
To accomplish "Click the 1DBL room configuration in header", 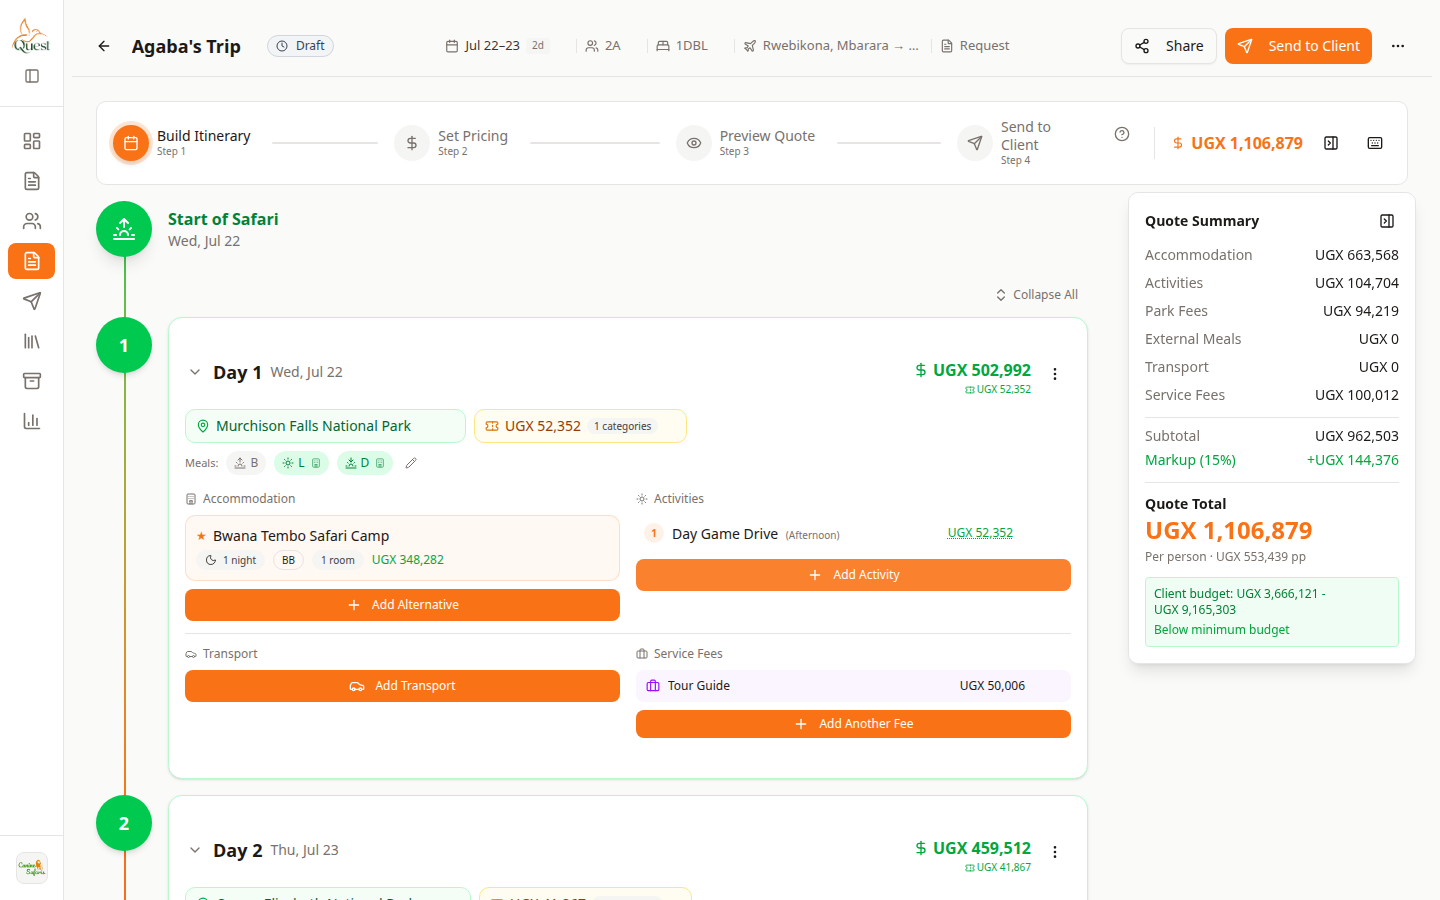I will (x=682, y=46).
